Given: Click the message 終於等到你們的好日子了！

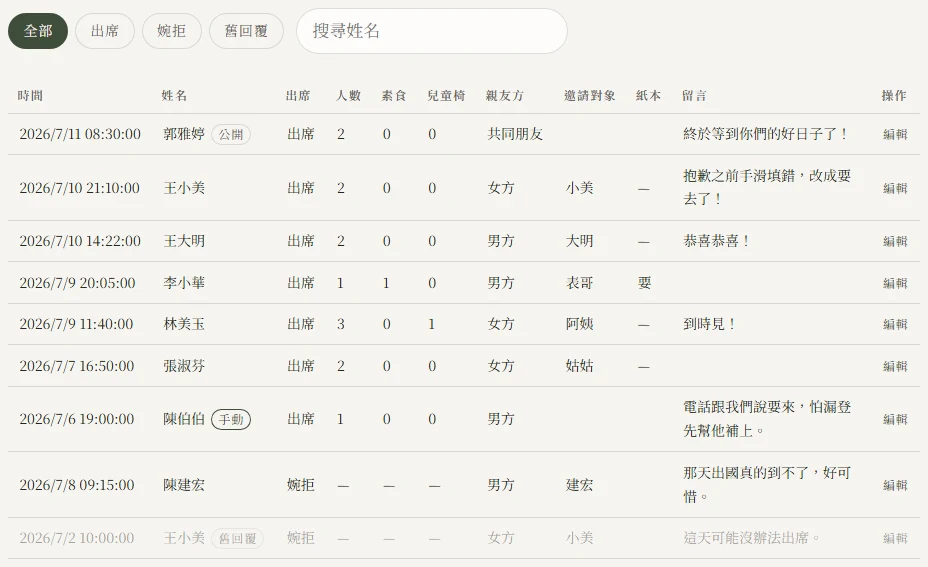Looking at the screenshot, I should [766, 134].
